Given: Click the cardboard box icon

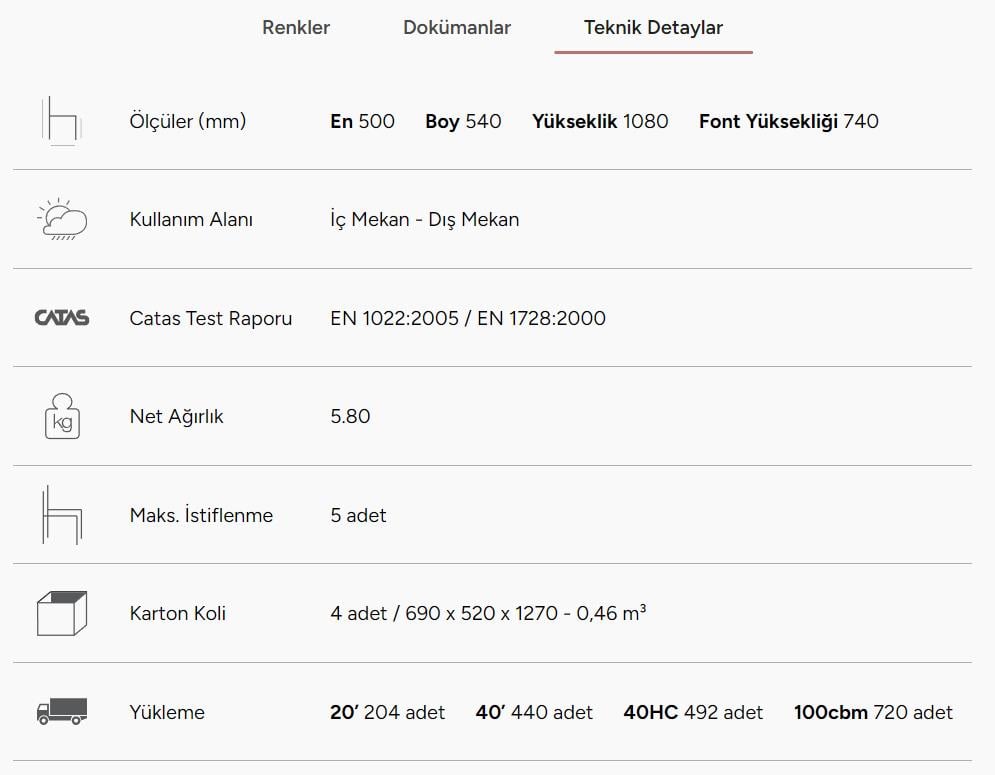Looking at the screenshot, I should point(62,613).
